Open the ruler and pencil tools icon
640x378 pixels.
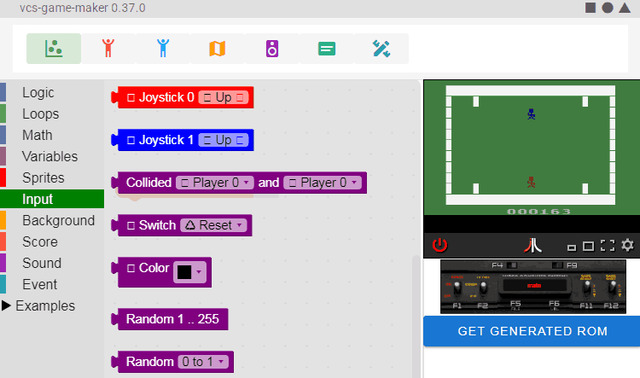(382, 49)
